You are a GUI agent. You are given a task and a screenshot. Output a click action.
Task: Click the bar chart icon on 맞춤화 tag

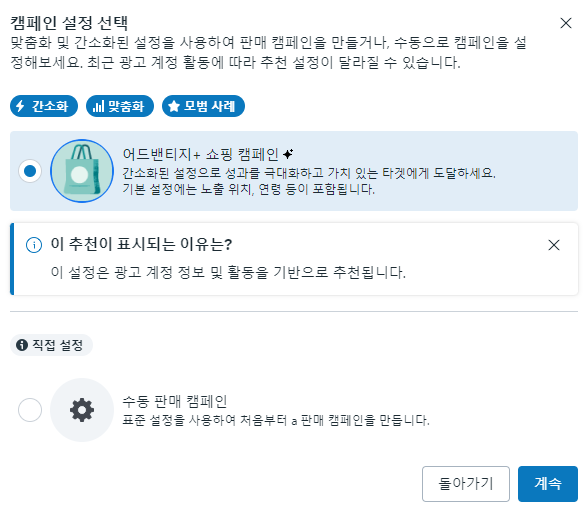tap(98, 106)
